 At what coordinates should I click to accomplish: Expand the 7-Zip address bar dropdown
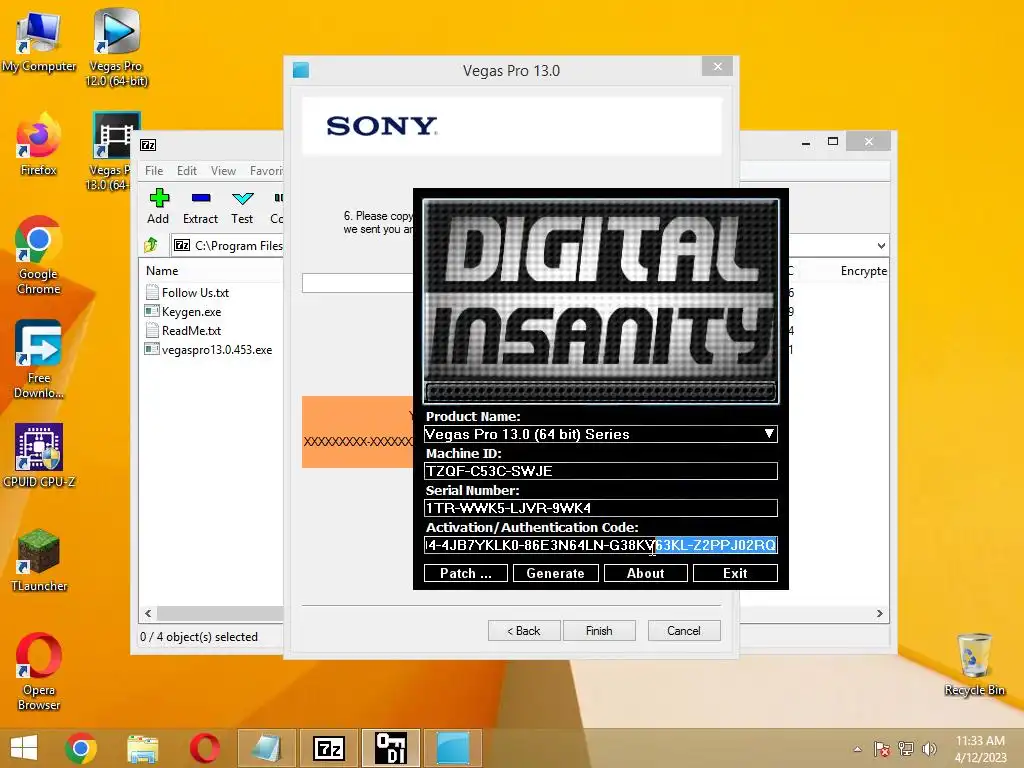[881, 246]
